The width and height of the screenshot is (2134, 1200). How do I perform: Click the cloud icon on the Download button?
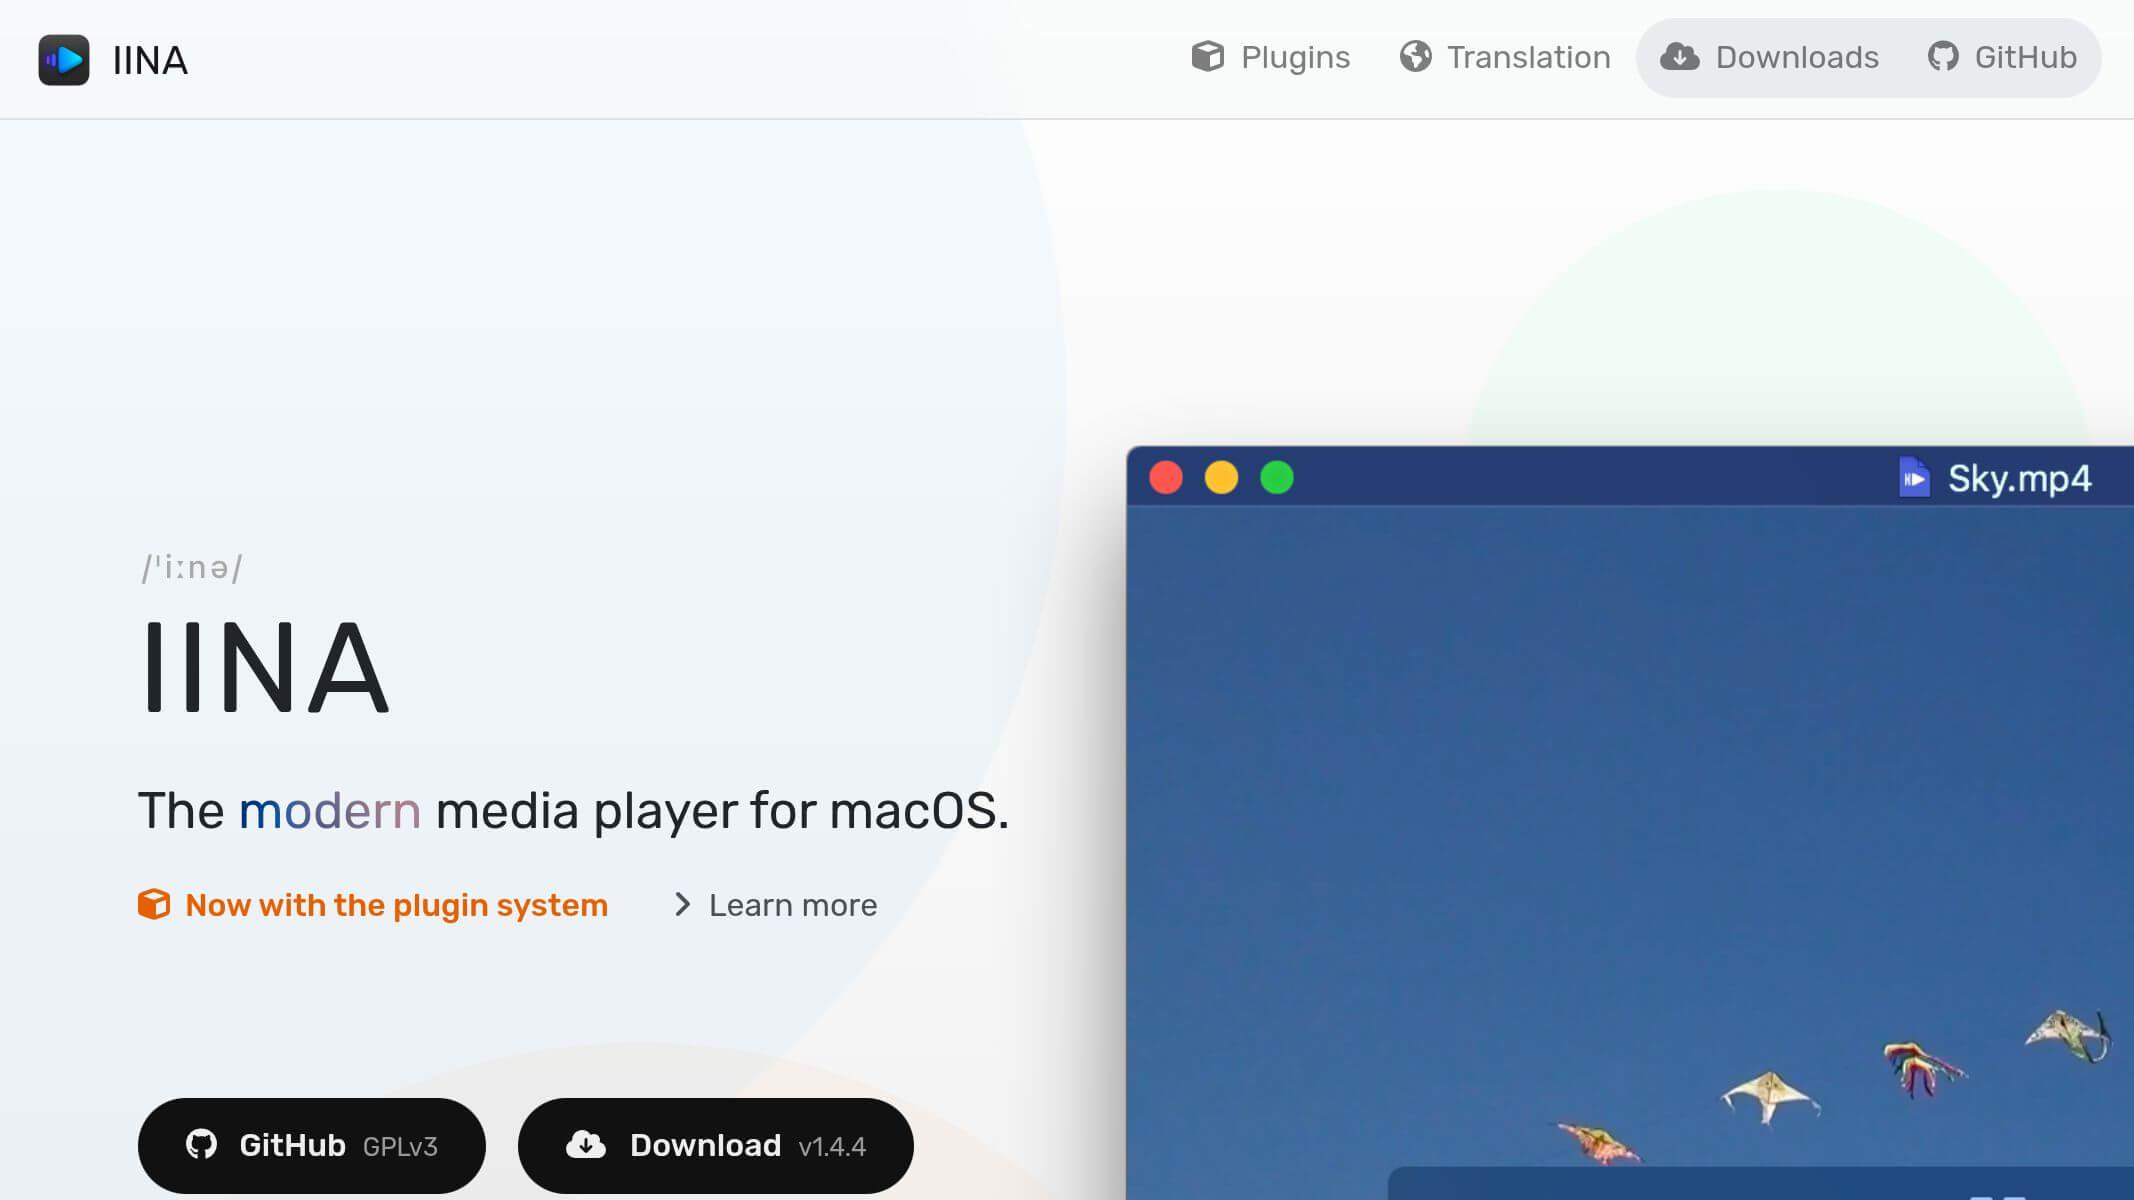586,1144
